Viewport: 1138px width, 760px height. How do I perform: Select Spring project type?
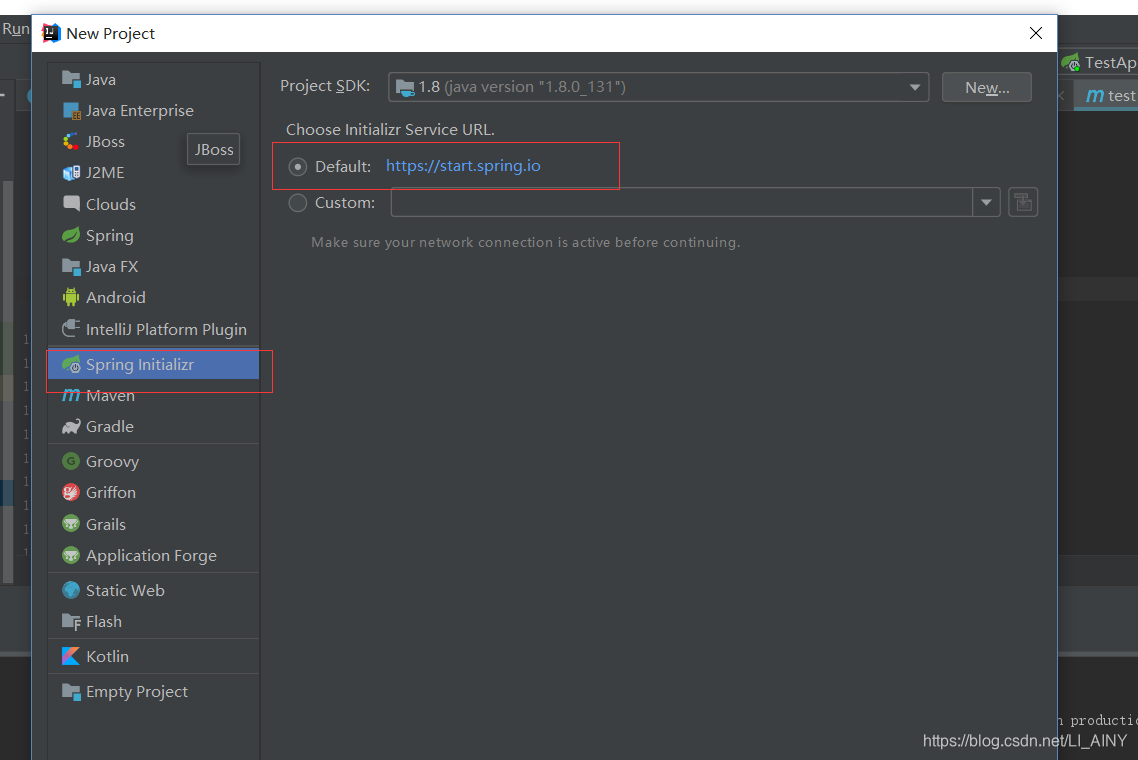[x=153, y=235]
